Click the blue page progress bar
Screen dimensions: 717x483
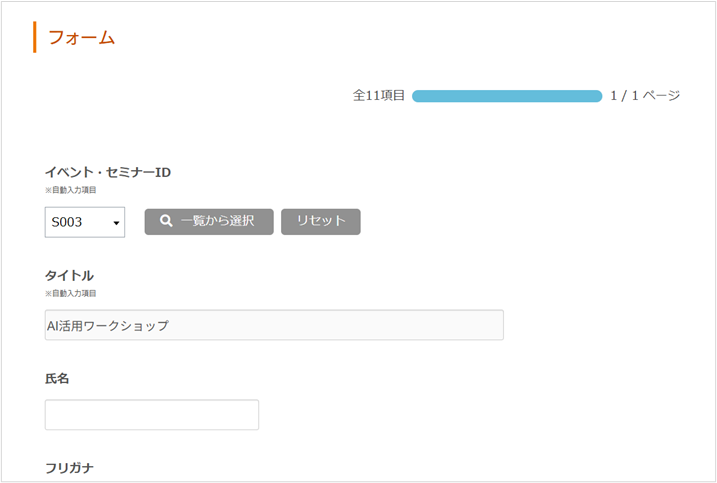pyautogui.click(x=507, y=96)
